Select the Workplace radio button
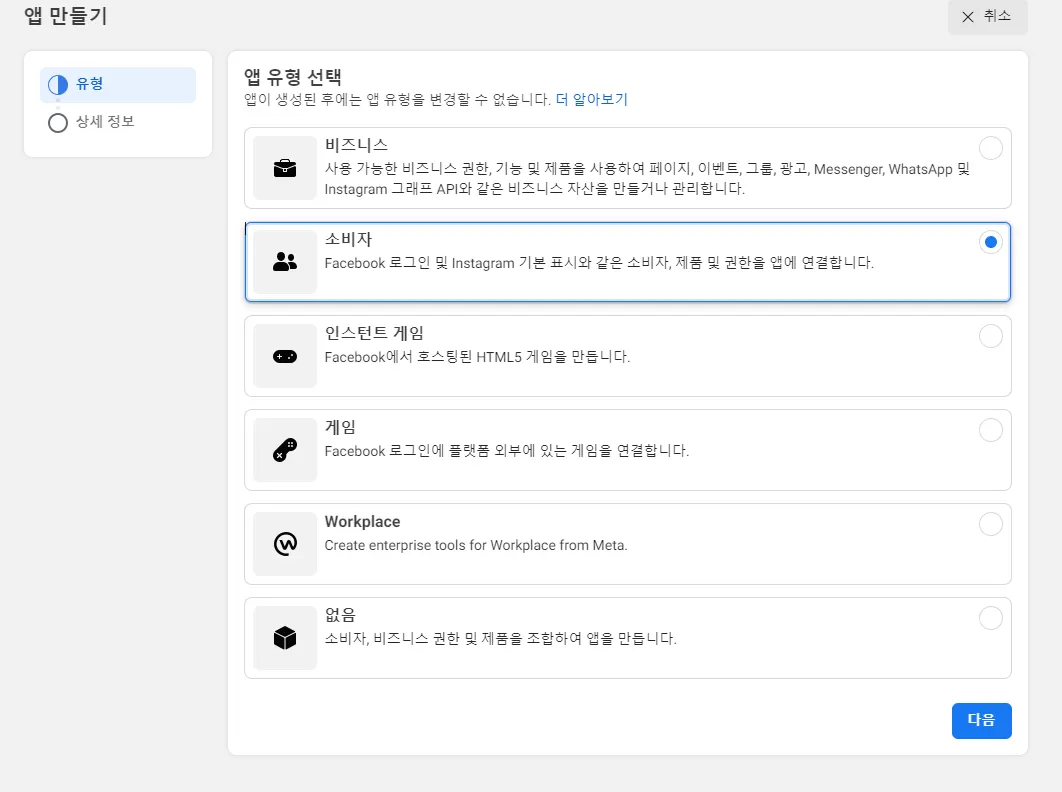This screenshot has width=1062, height=792. pos(990,524)
